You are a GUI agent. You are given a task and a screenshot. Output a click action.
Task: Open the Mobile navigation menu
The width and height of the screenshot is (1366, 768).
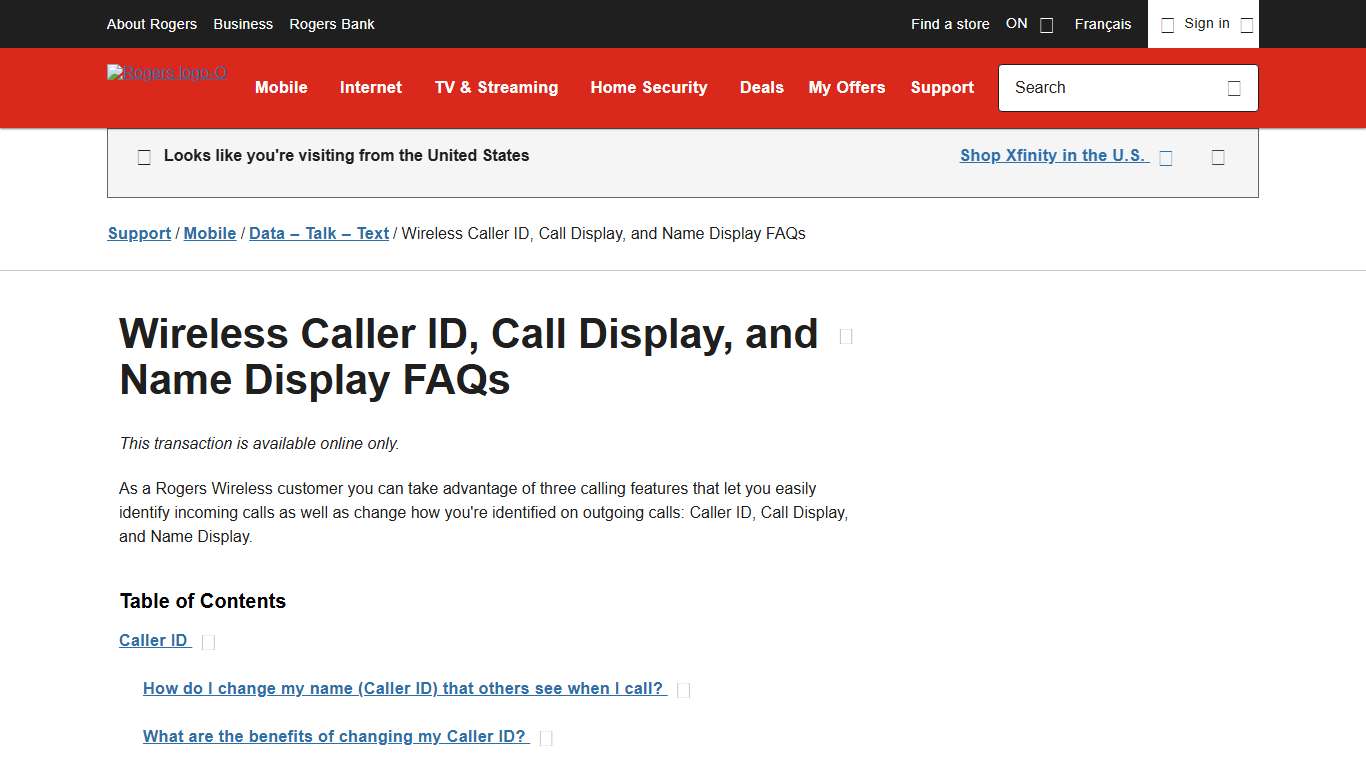pos(281,88)
